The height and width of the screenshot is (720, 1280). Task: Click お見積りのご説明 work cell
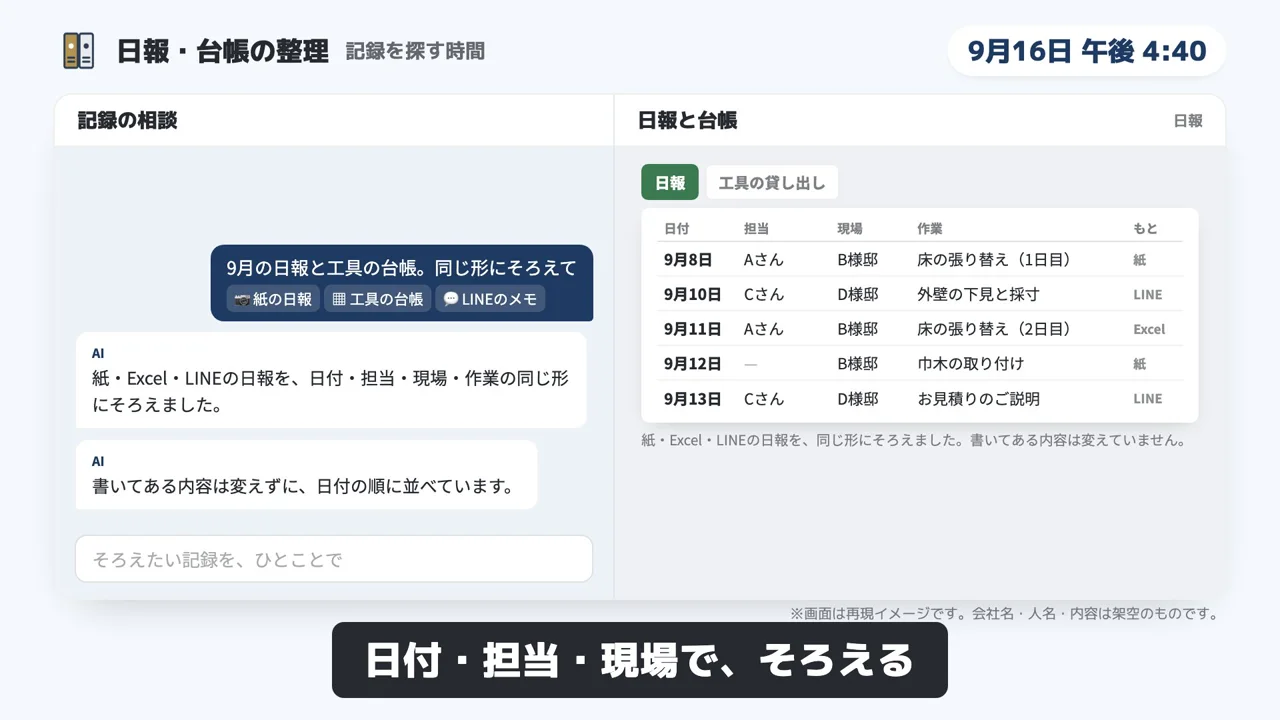pos(978,399)
